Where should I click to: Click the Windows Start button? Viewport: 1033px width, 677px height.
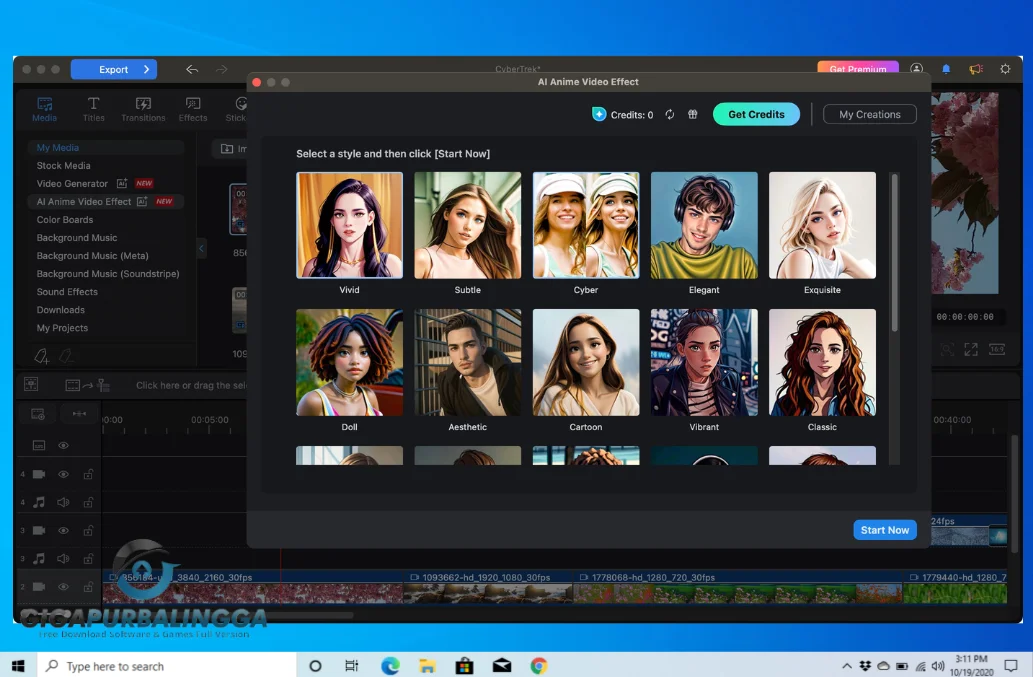[x=18, y=666]
